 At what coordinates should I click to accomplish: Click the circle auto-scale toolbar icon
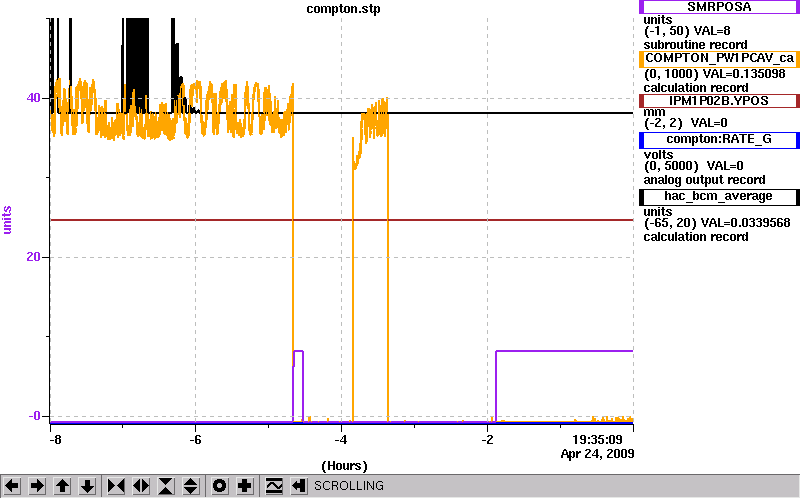[x=220, y=486]
